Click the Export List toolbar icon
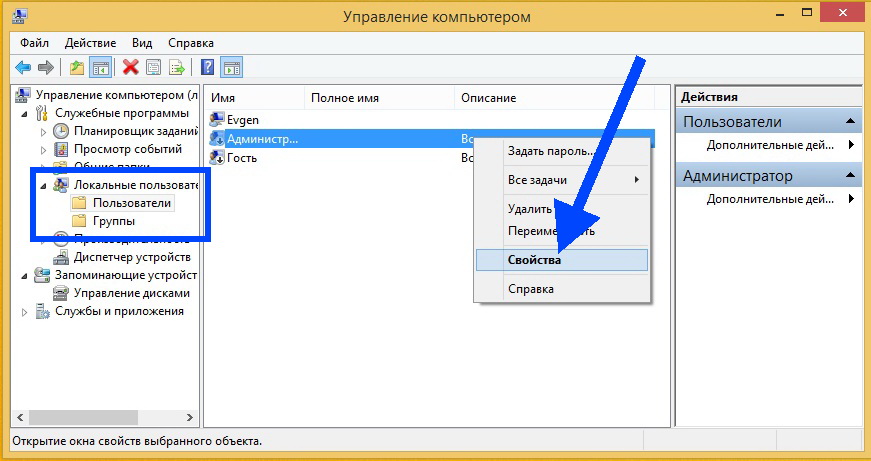Image resolution: width=871 pixels, height=461 pixels. 177,68
